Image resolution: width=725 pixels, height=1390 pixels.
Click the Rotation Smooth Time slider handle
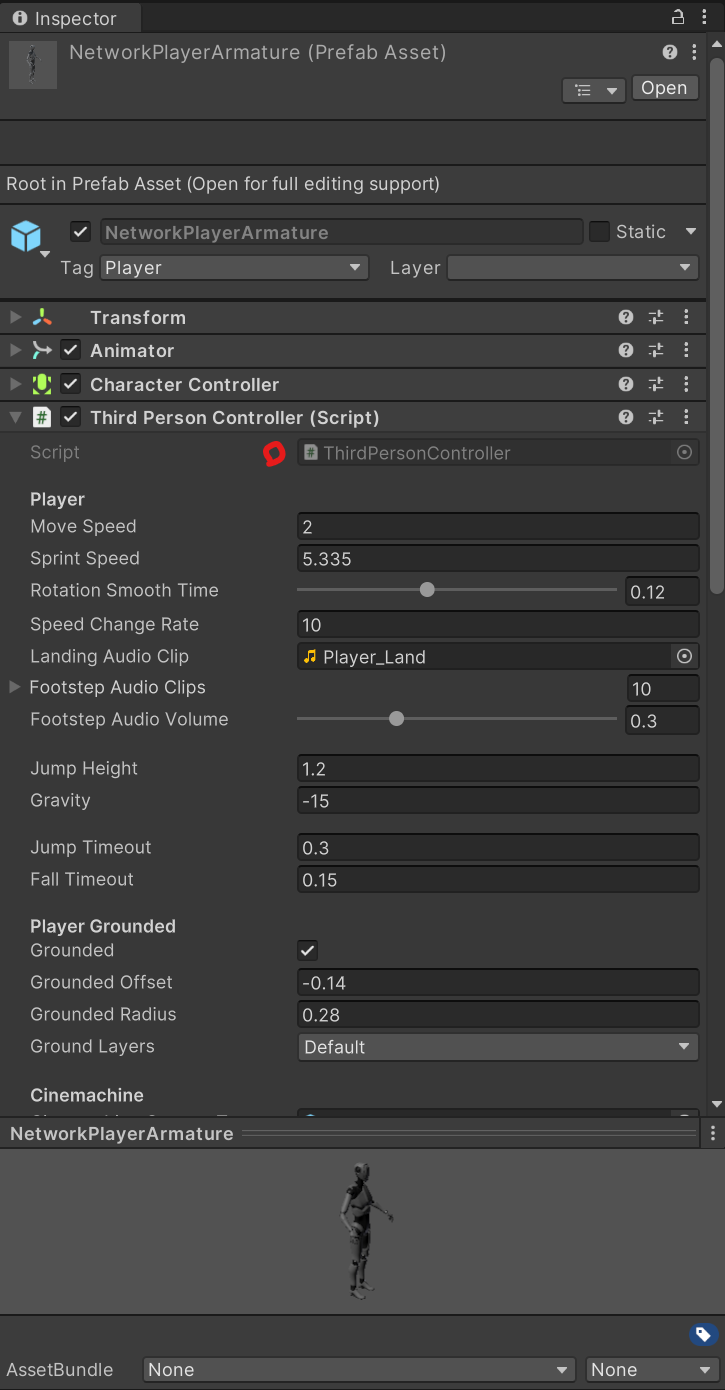point(427,590)
